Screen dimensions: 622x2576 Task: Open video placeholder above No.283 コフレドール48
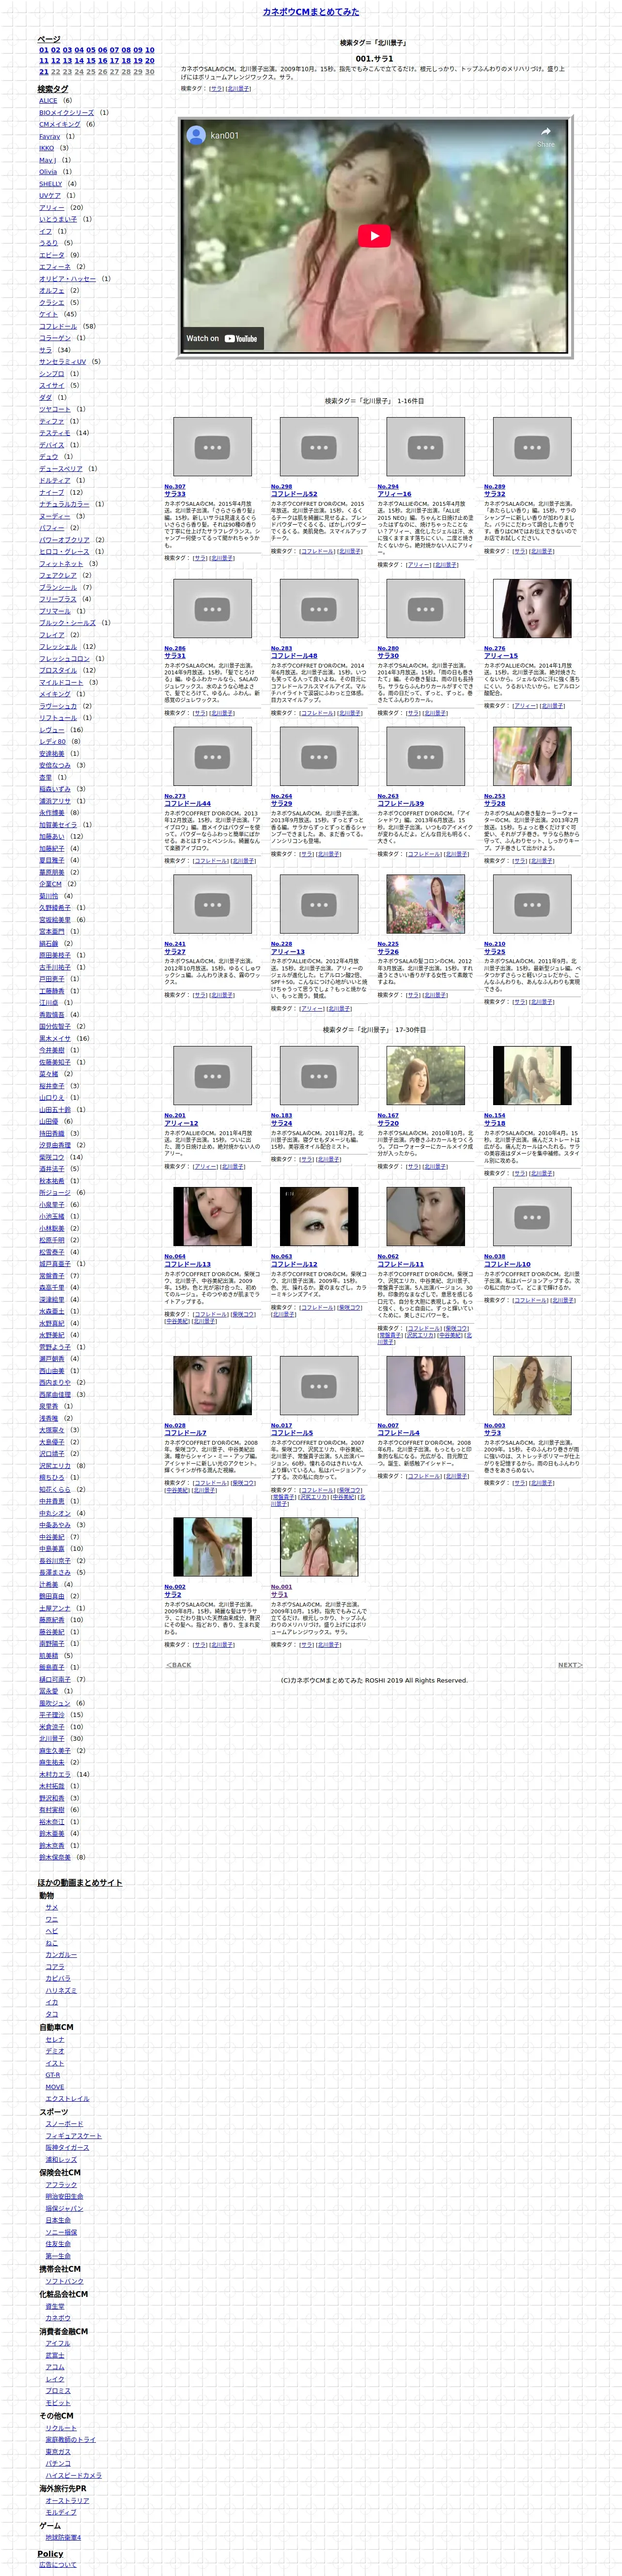(319, 609)
